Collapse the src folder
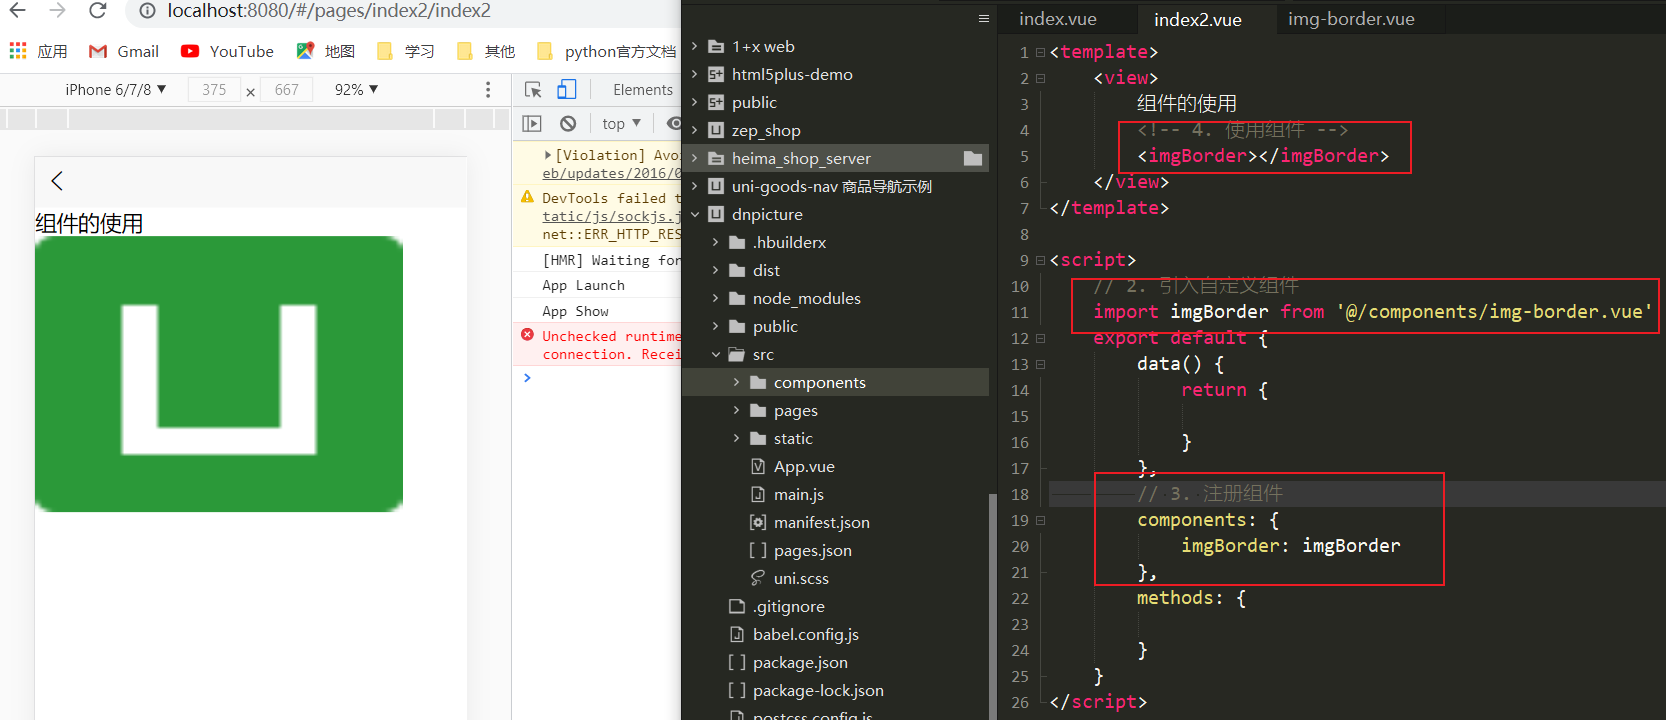 tap(715, 354)
